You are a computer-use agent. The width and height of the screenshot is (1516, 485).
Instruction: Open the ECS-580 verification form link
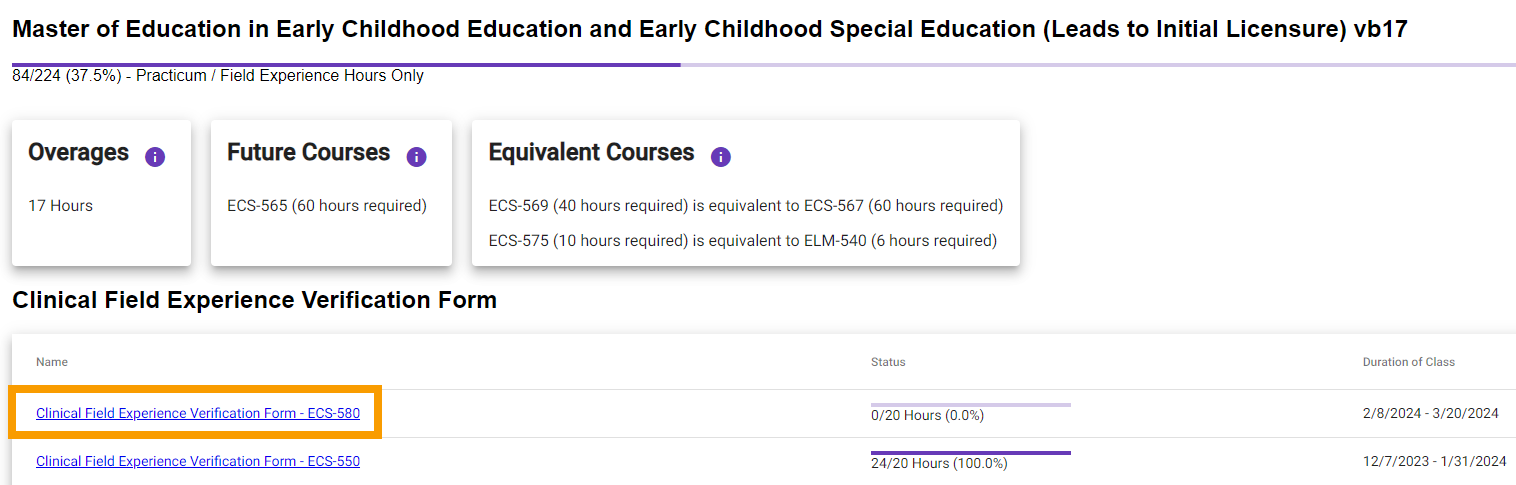point(198,413)
